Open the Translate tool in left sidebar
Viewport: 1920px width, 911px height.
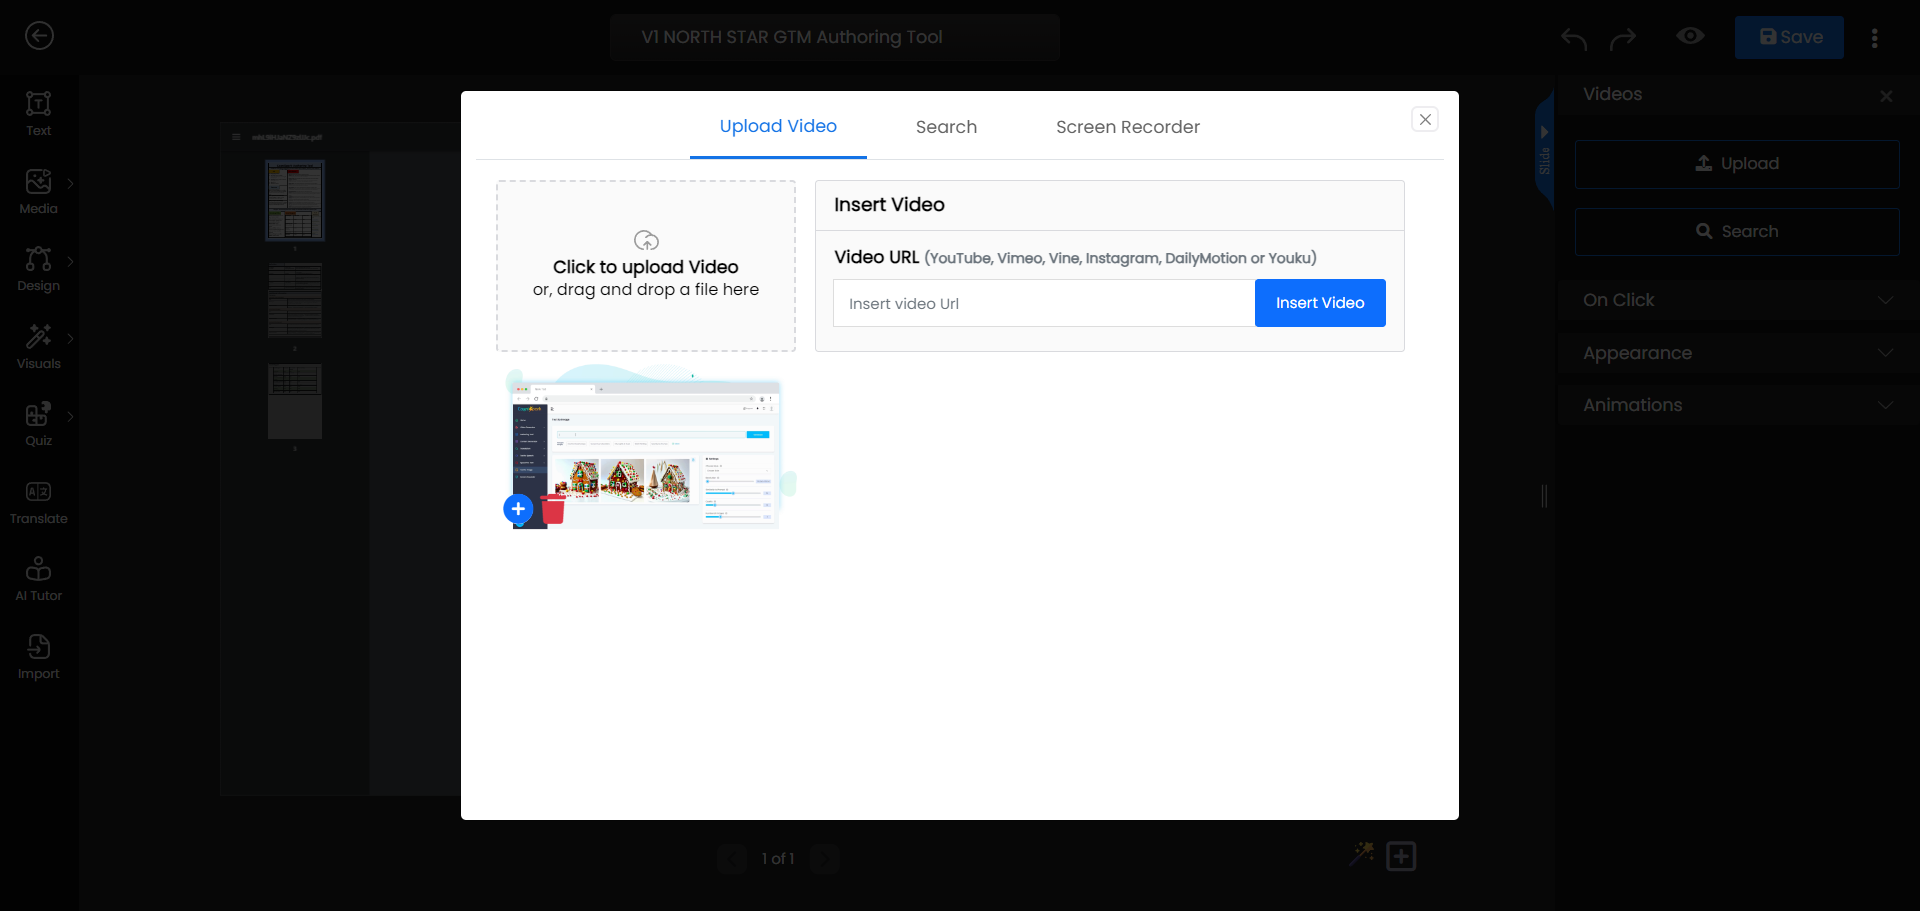(x=38, y=502)
